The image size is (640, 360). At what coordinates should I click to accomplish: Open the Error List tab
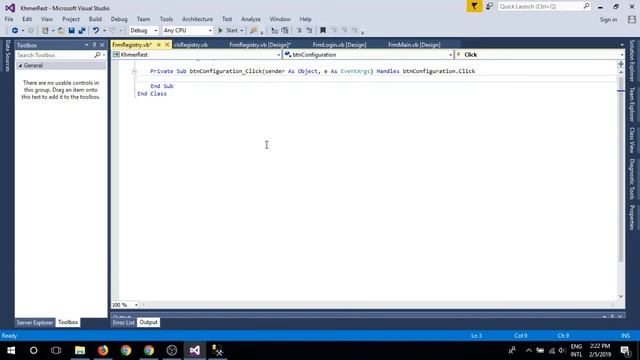pos(124,322)
